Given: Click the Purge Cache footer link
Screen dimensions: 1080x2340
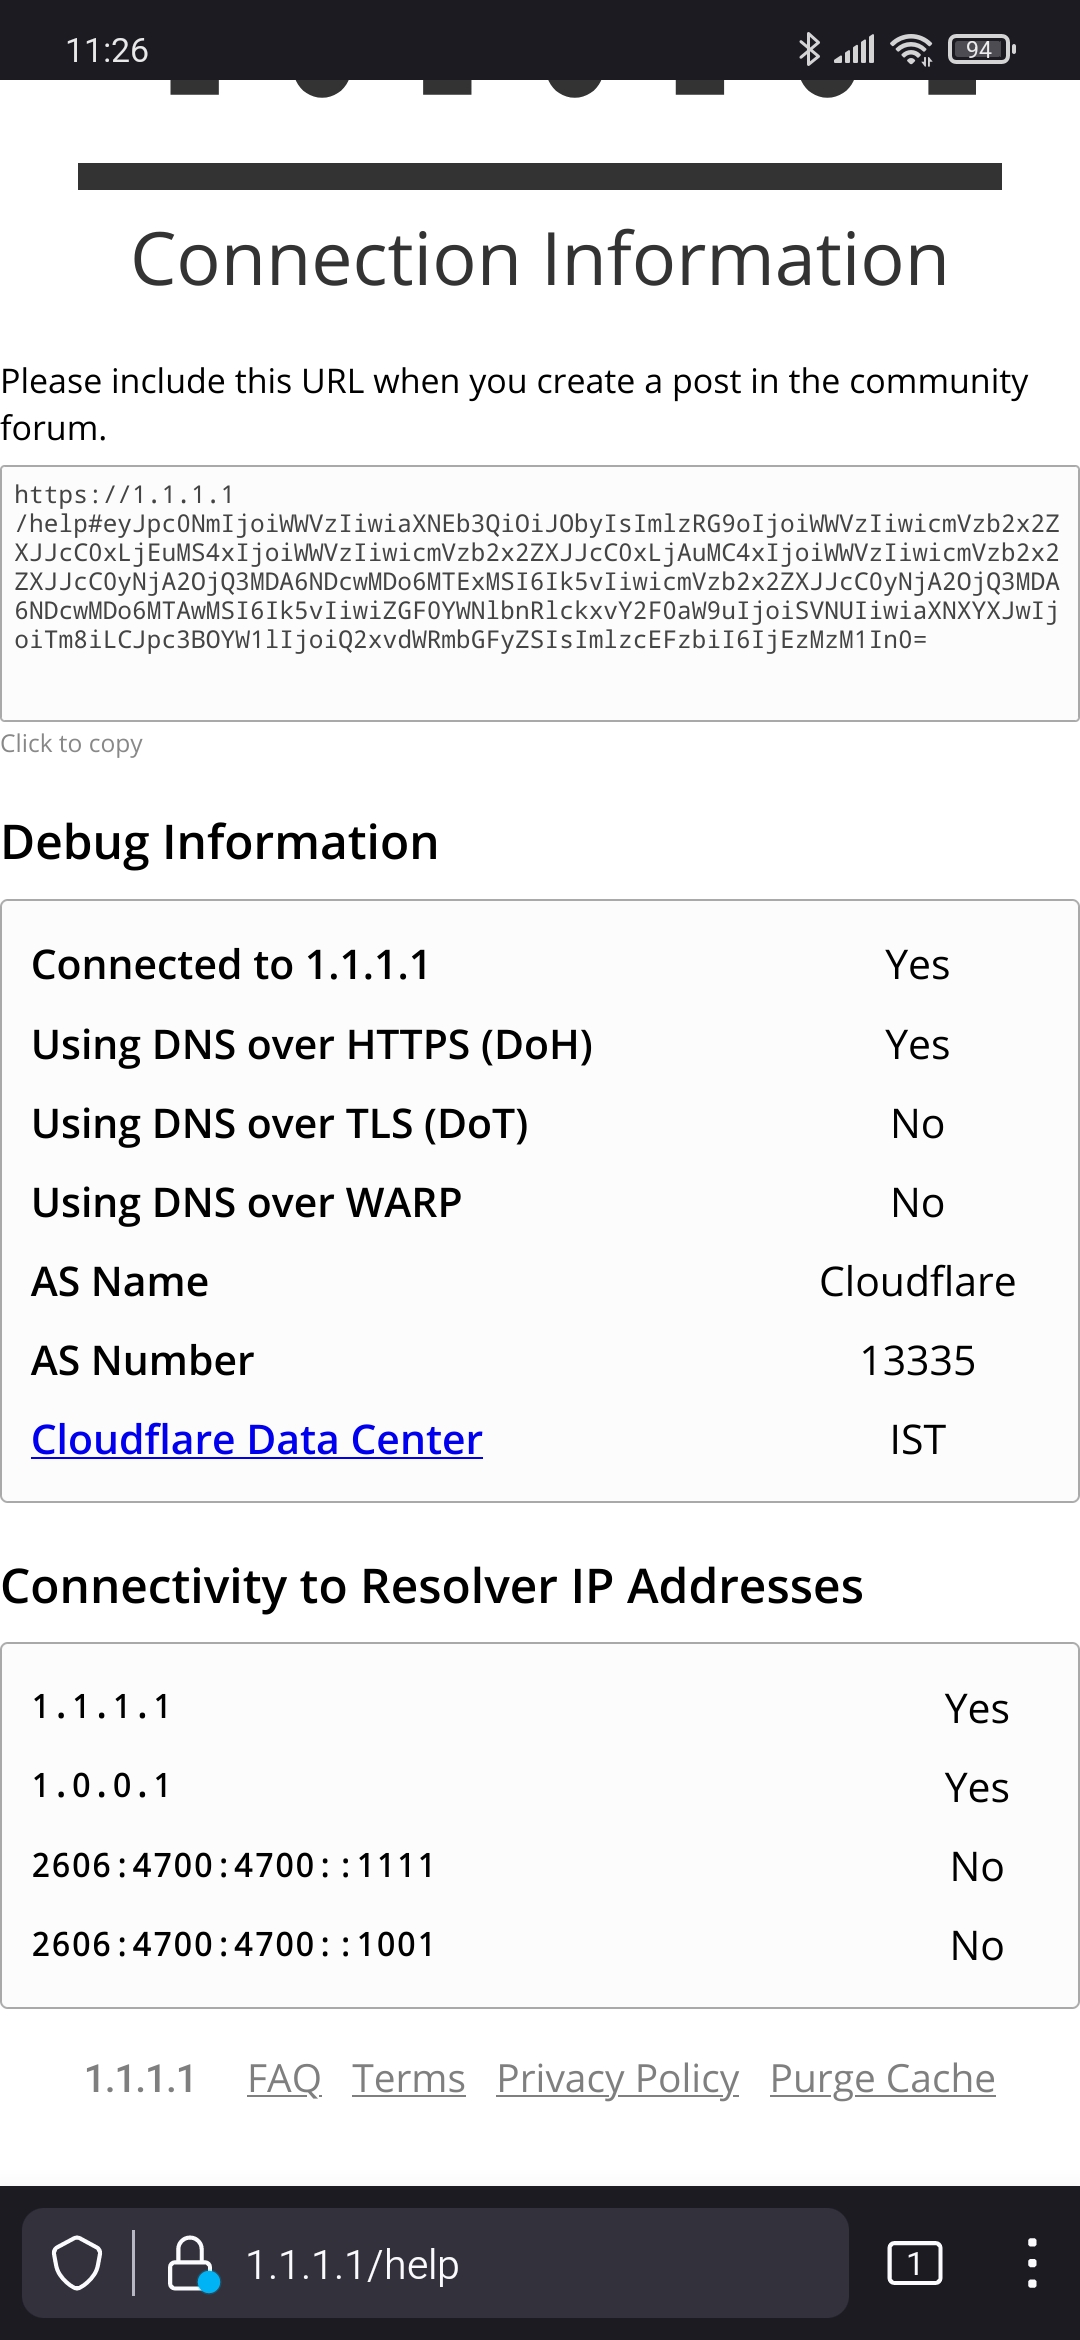Looking at the screenshot, I should point(882,2079).
